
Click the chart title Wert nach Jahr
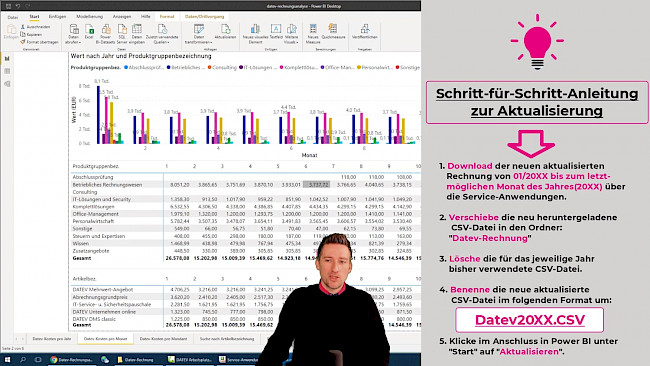point(141,56)
